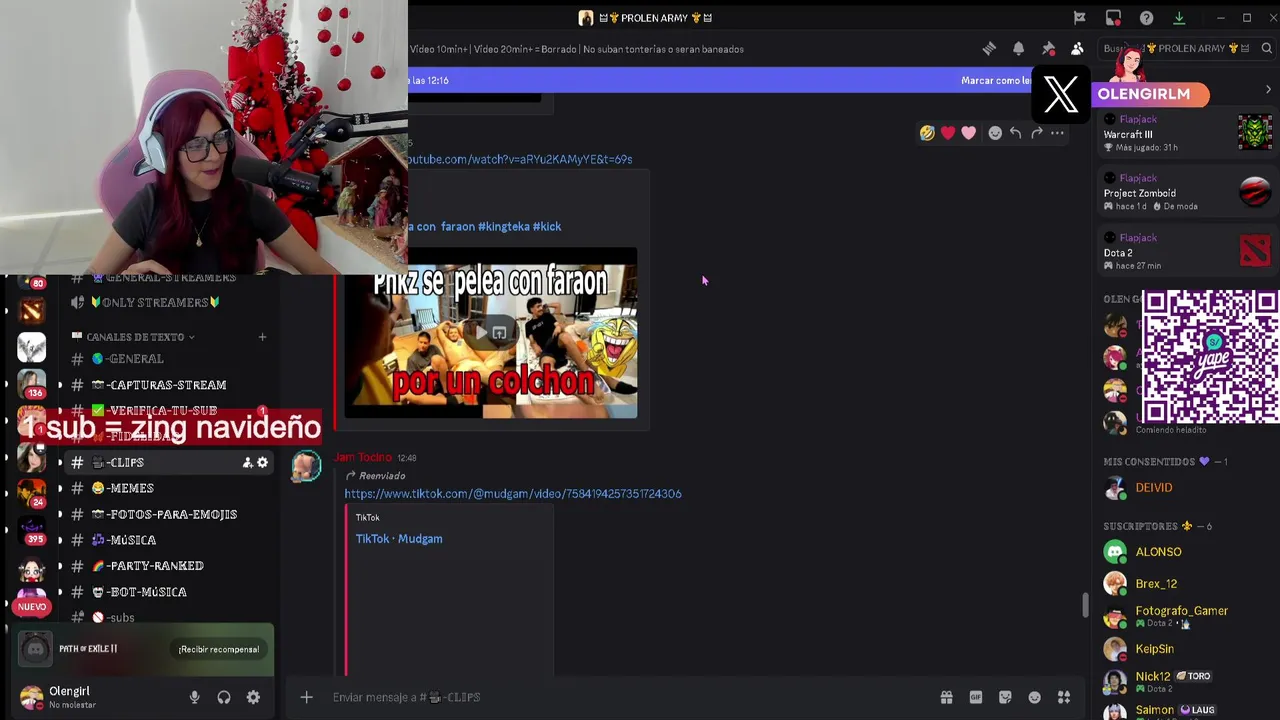Open Flapjack Project Zomboid activity card

click(1186, 192)
